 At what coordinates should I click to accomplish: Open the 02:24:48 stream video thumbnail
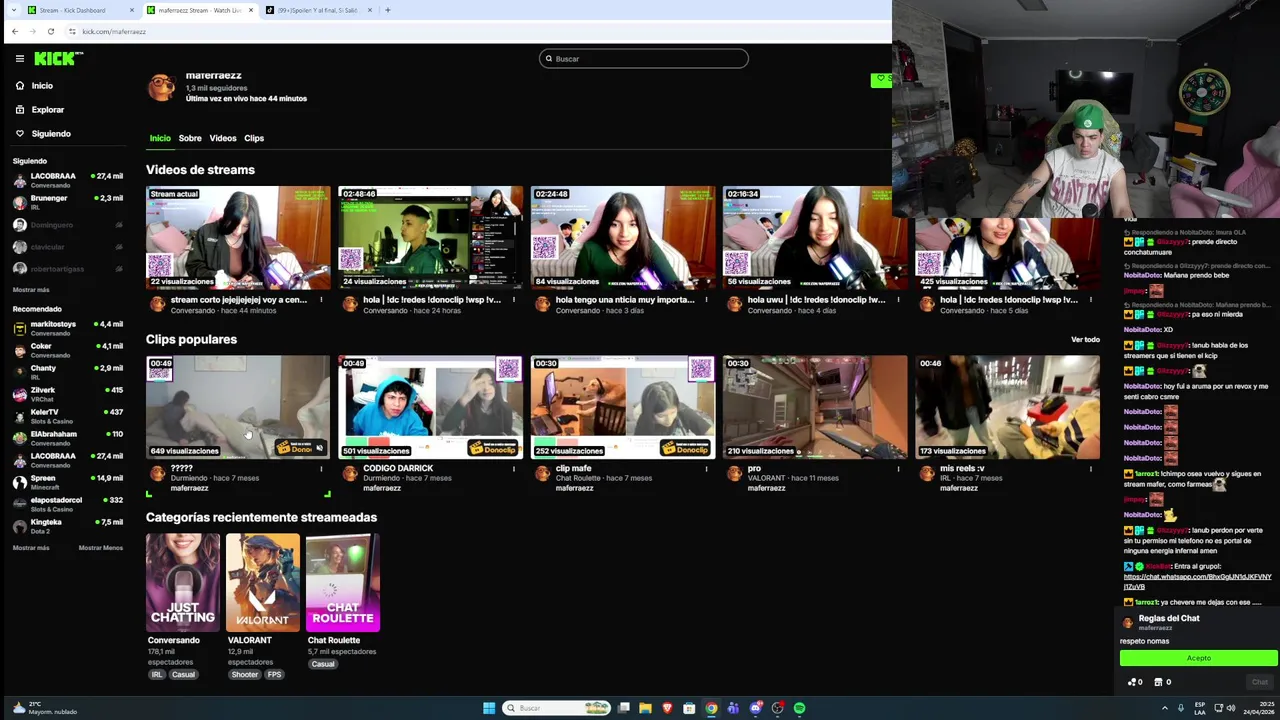pos(623,238)
